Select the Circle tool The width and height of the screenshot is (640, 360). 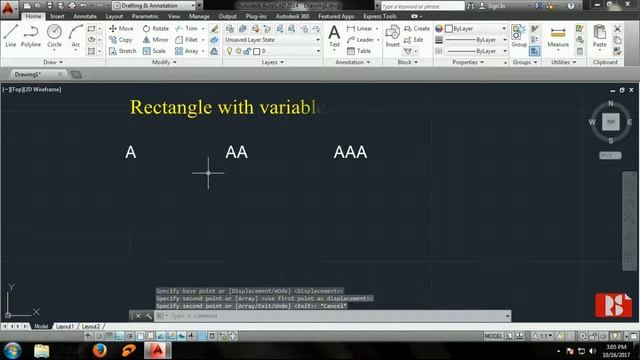coord(54,36)
